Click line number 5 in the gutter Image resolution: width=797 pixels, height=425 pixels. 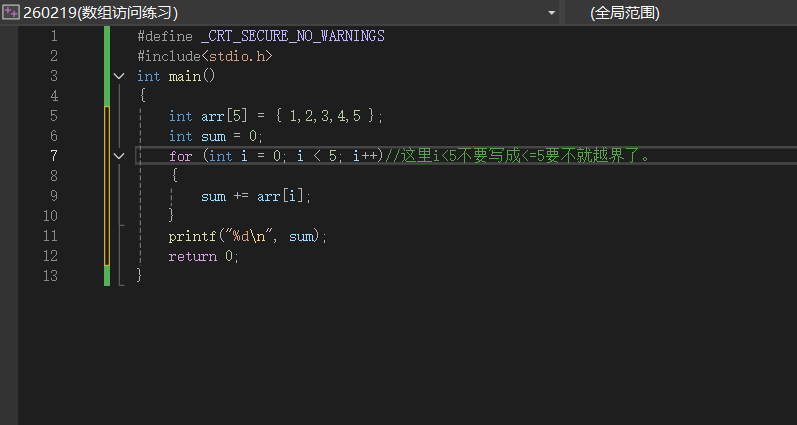(54, 116)
